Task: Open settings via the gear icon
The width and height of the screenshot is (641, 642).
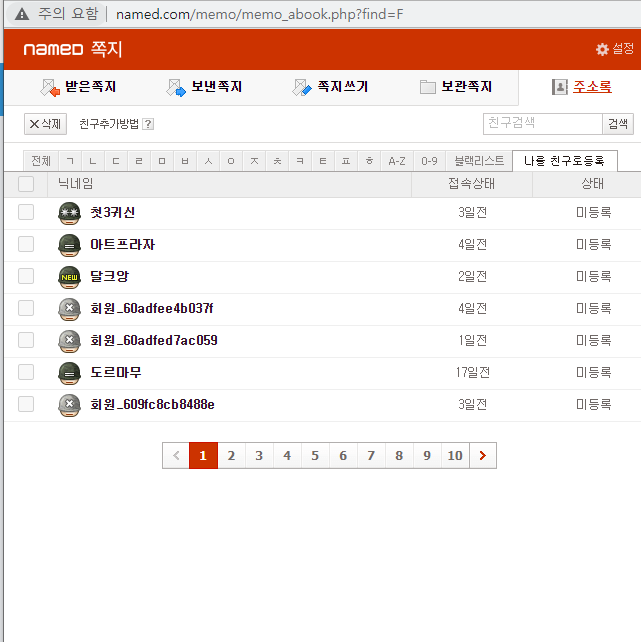Action: 602,49
